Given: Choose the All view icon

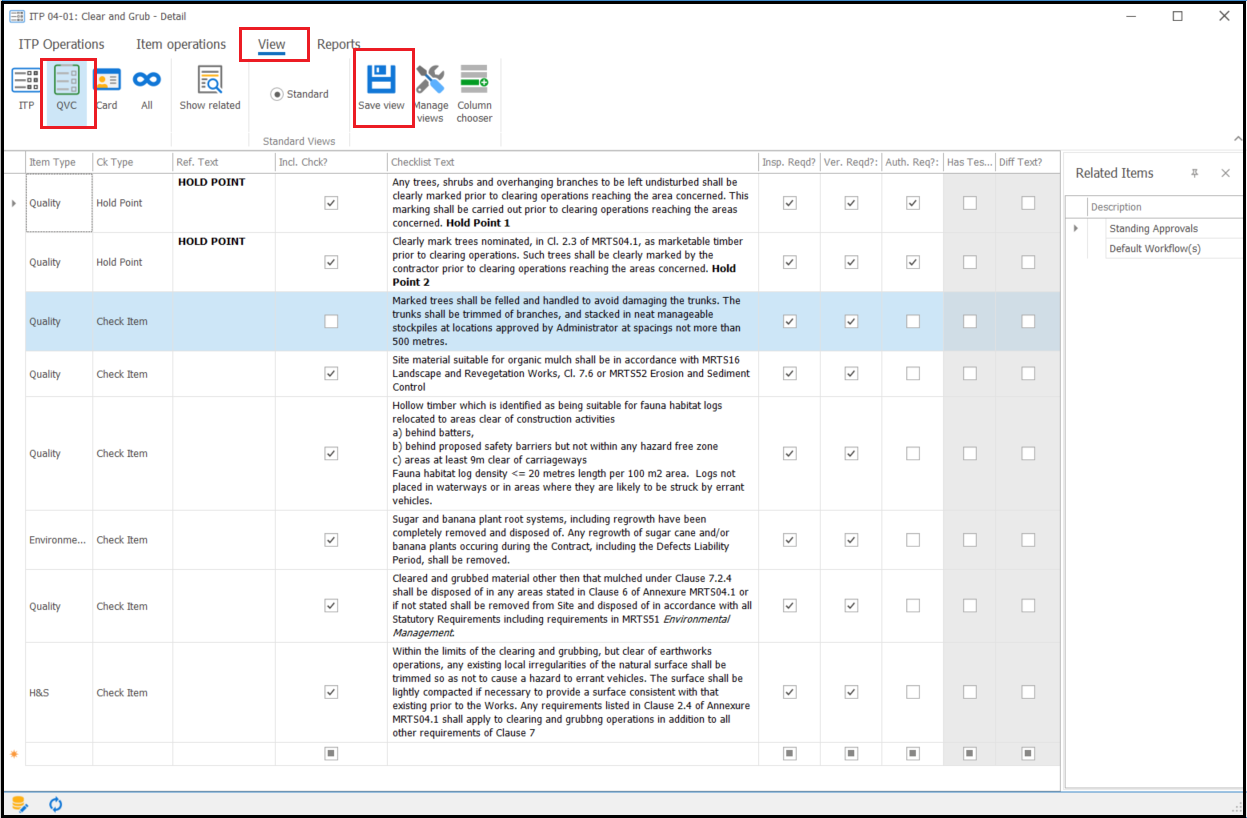Looking at the screenshot, I should click(x=147, y=80).
